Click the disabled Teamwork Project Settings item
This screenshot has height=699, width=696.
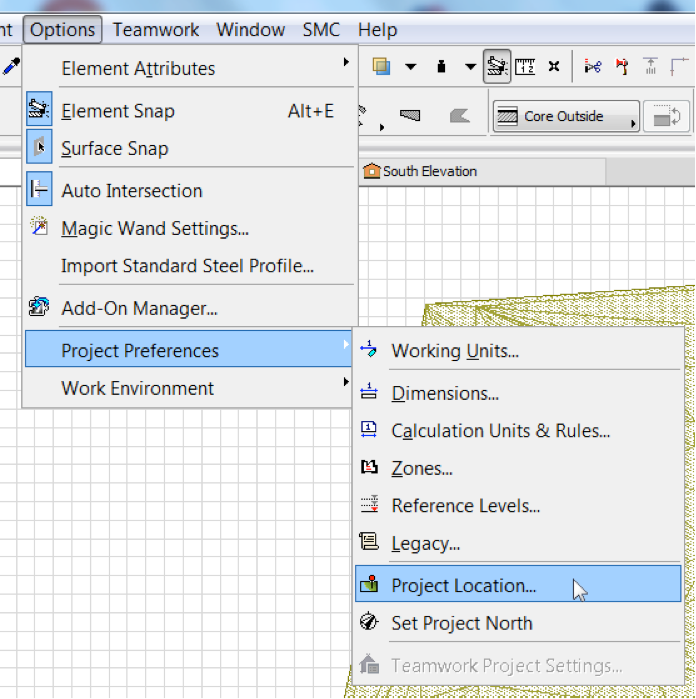(x=518, y=665)
